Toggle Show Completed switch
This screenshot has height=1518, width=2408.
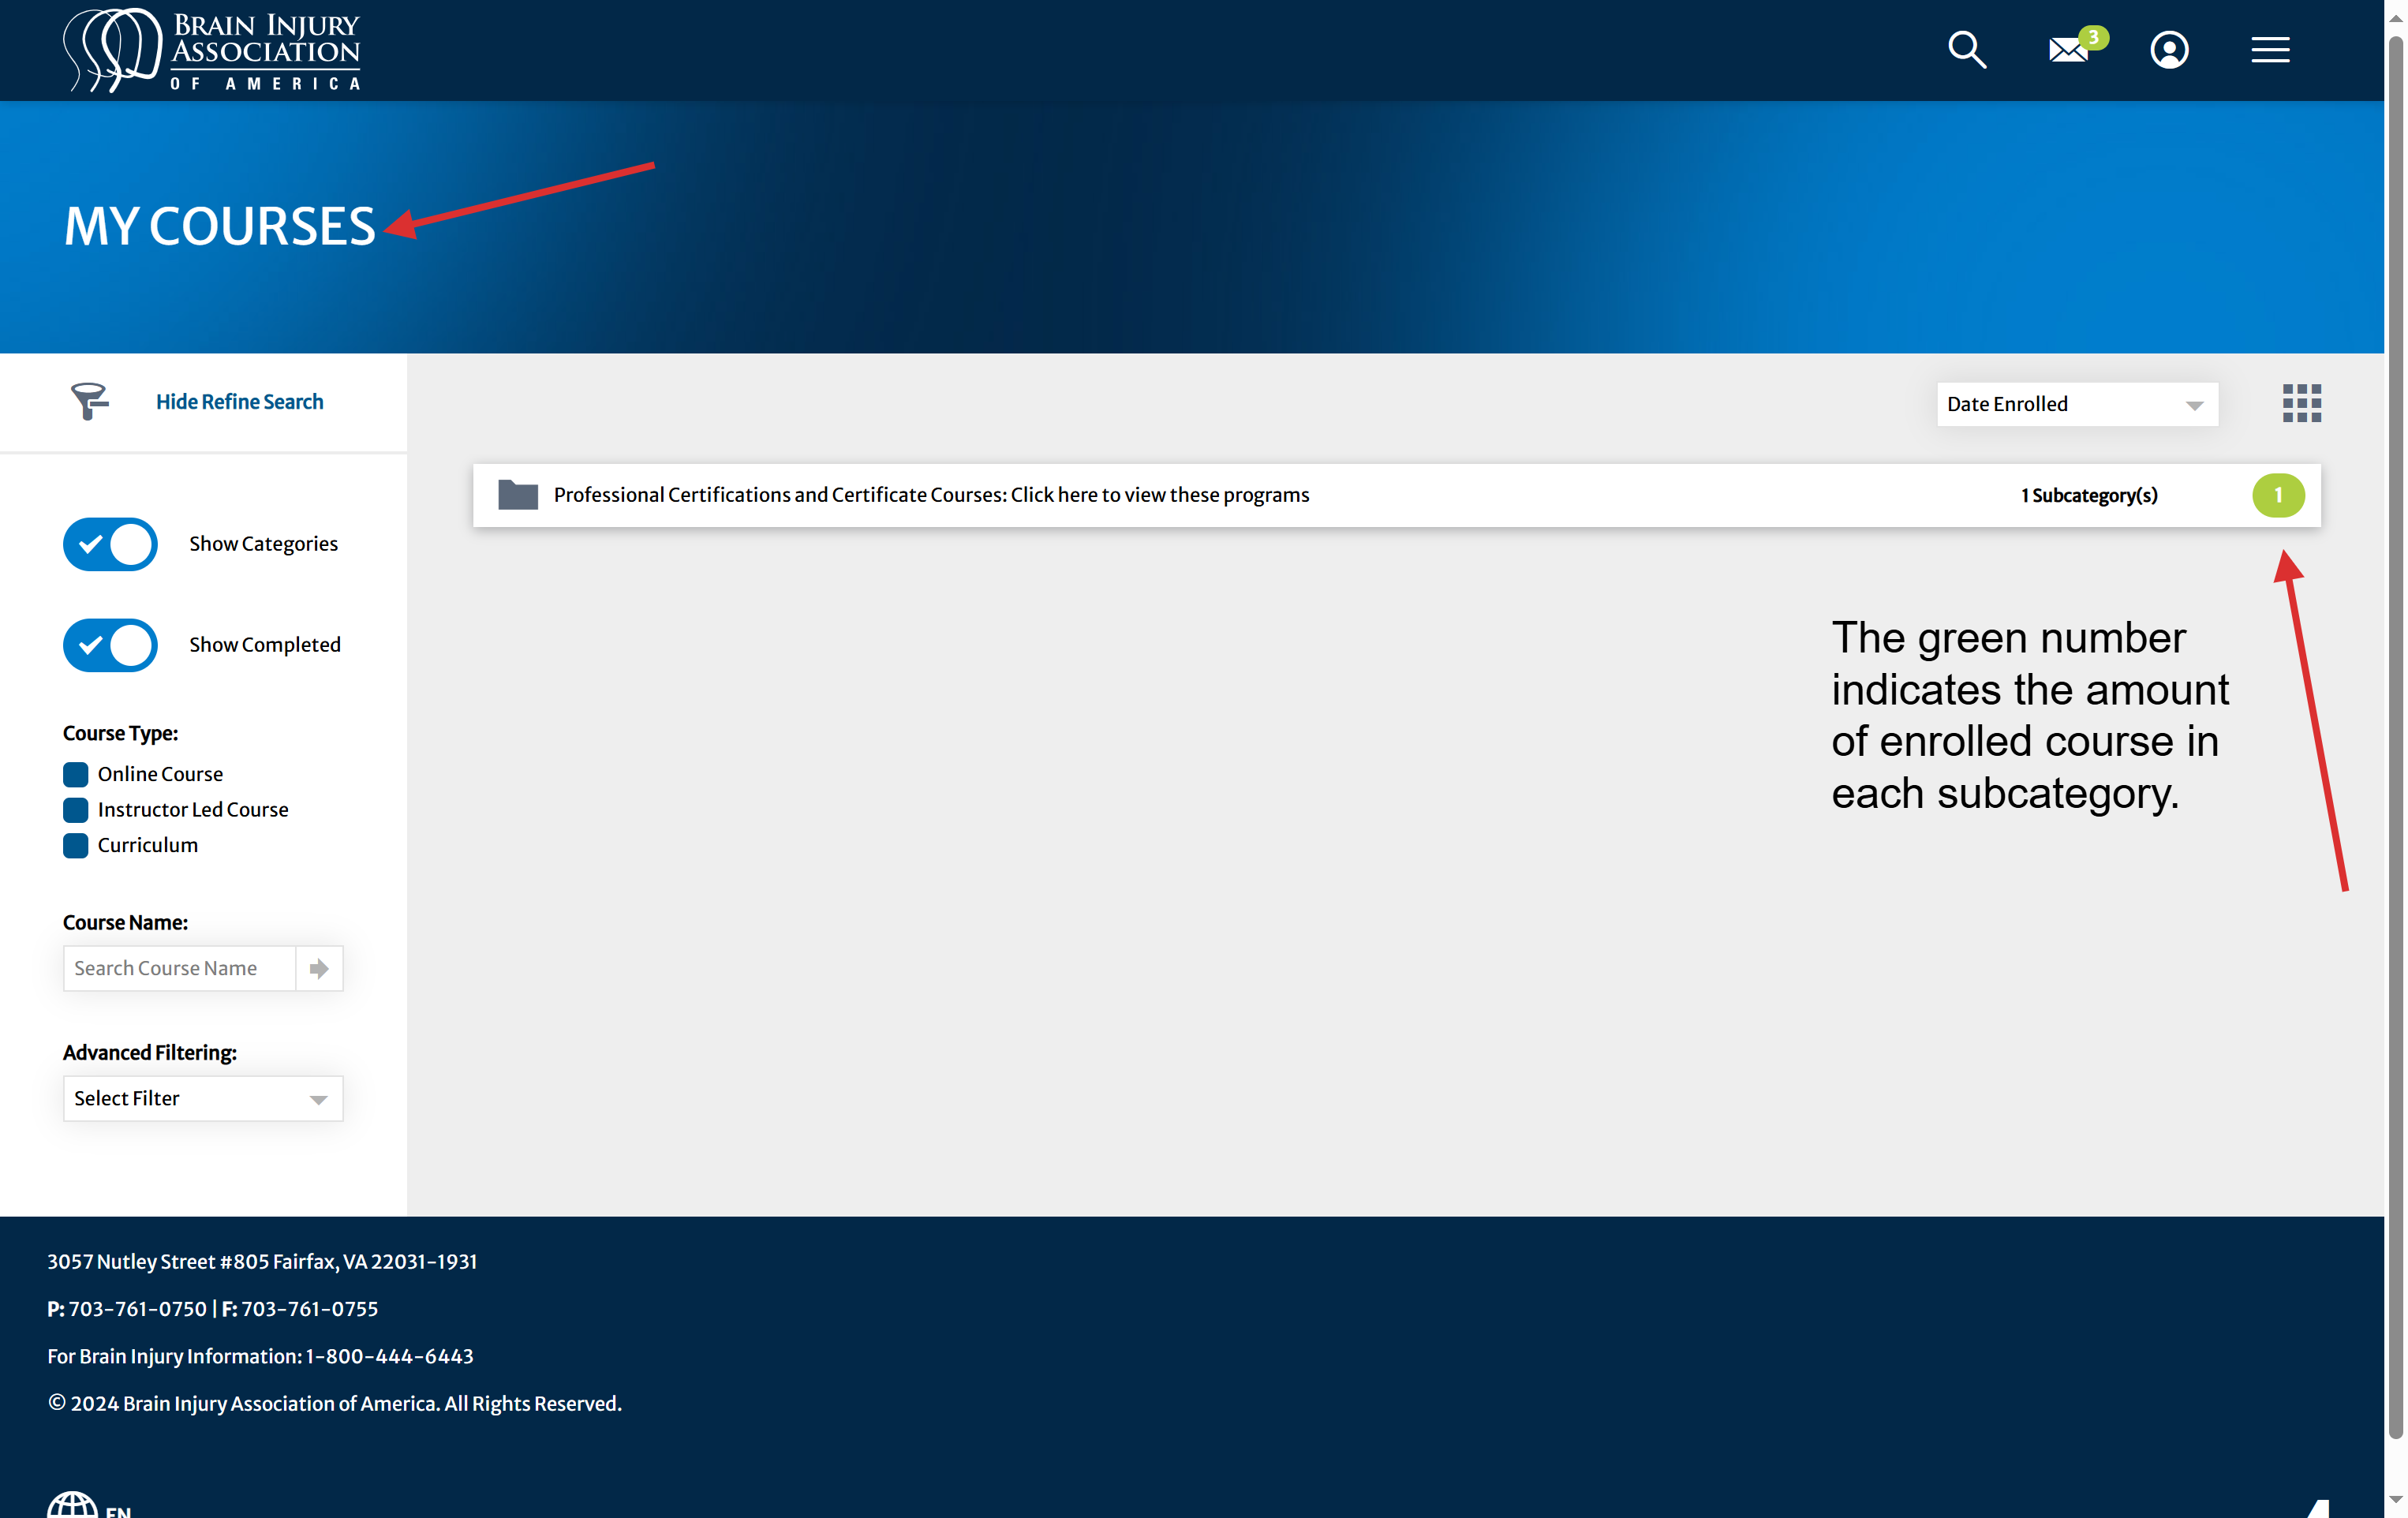[x=110, y=645]
